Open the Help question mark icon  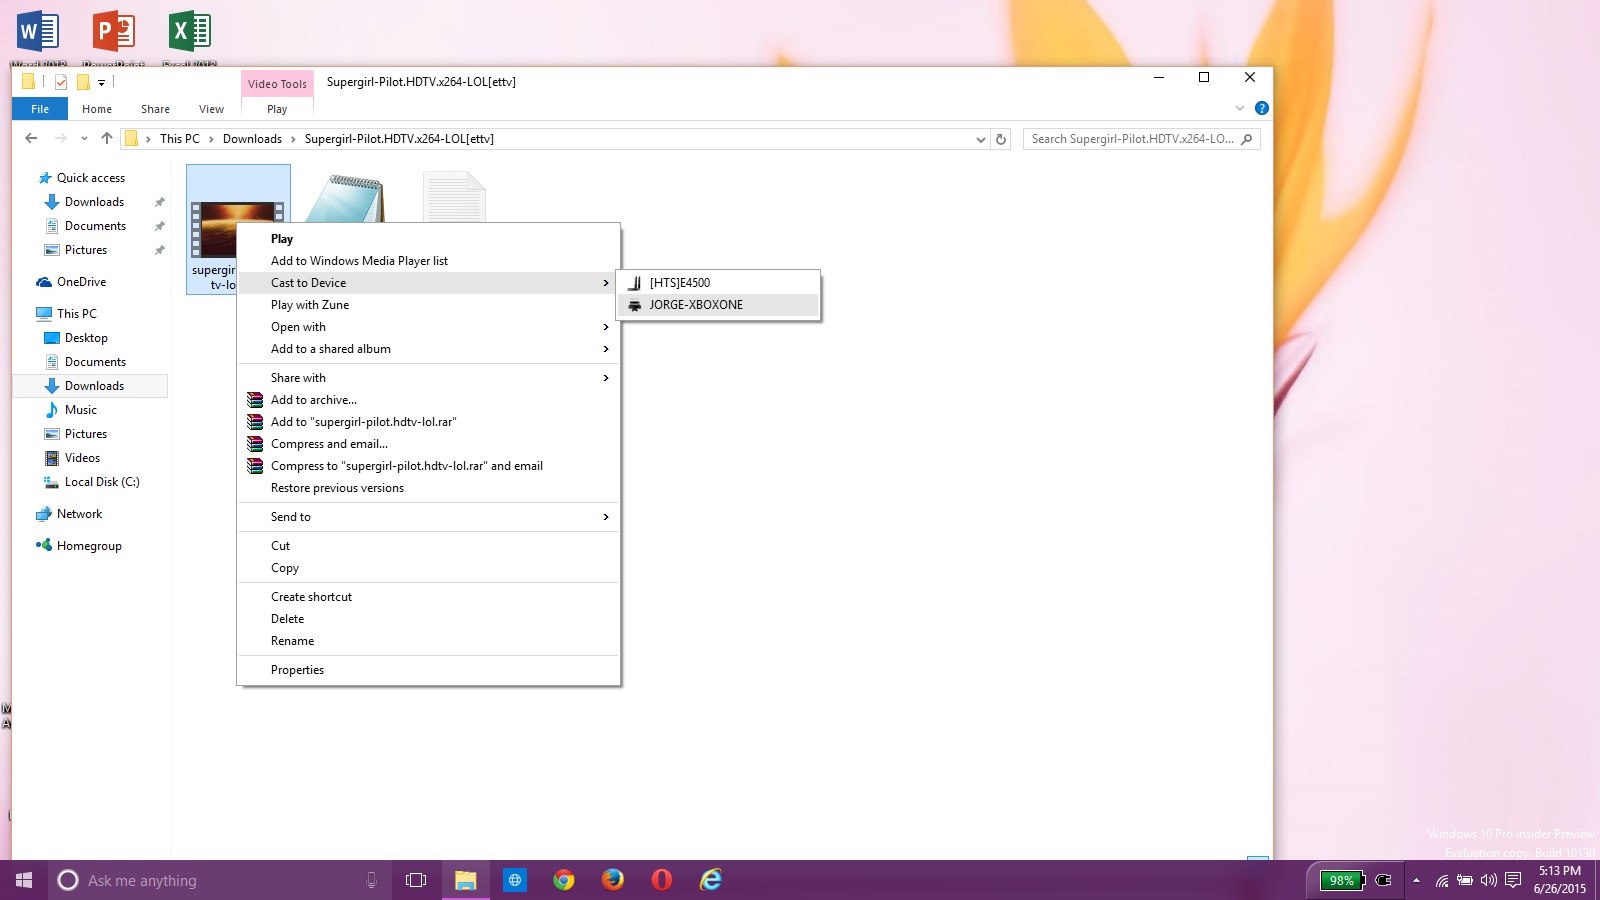click(1262, 108)
